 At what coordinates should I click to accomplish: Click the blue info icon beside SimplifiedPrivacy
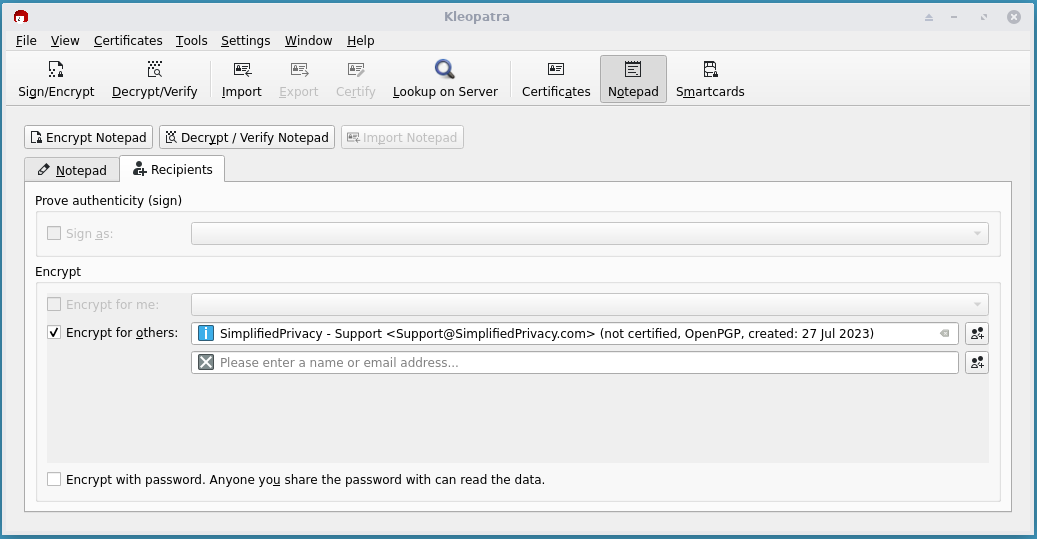[206, 333]
